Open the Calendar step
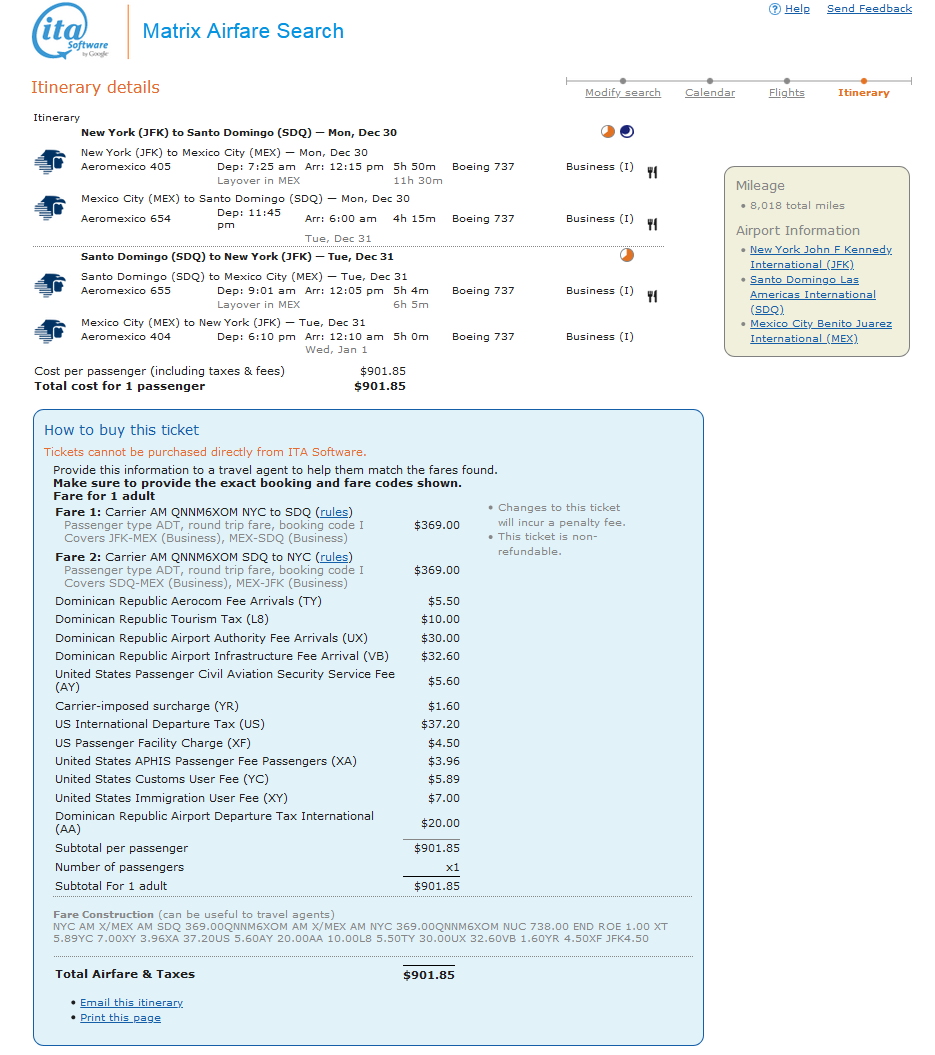Image resolution: width=935 pixels, height=1055 pixels. tap(710, 93)
